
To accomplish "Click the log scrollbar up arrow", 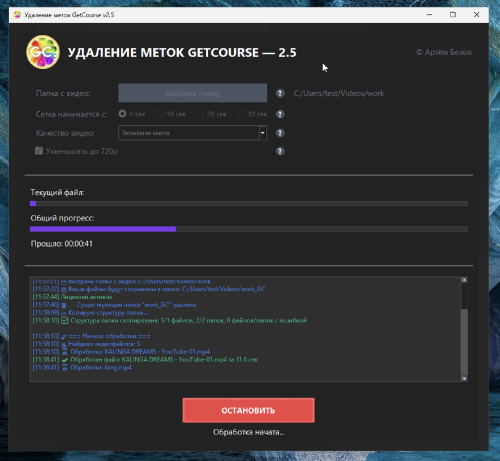I will [464, 280].
